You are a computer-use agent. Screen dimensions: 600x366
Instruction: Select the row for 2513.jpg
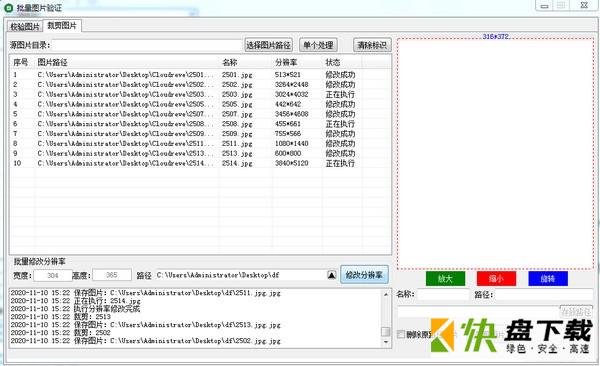tap(200, 154)
